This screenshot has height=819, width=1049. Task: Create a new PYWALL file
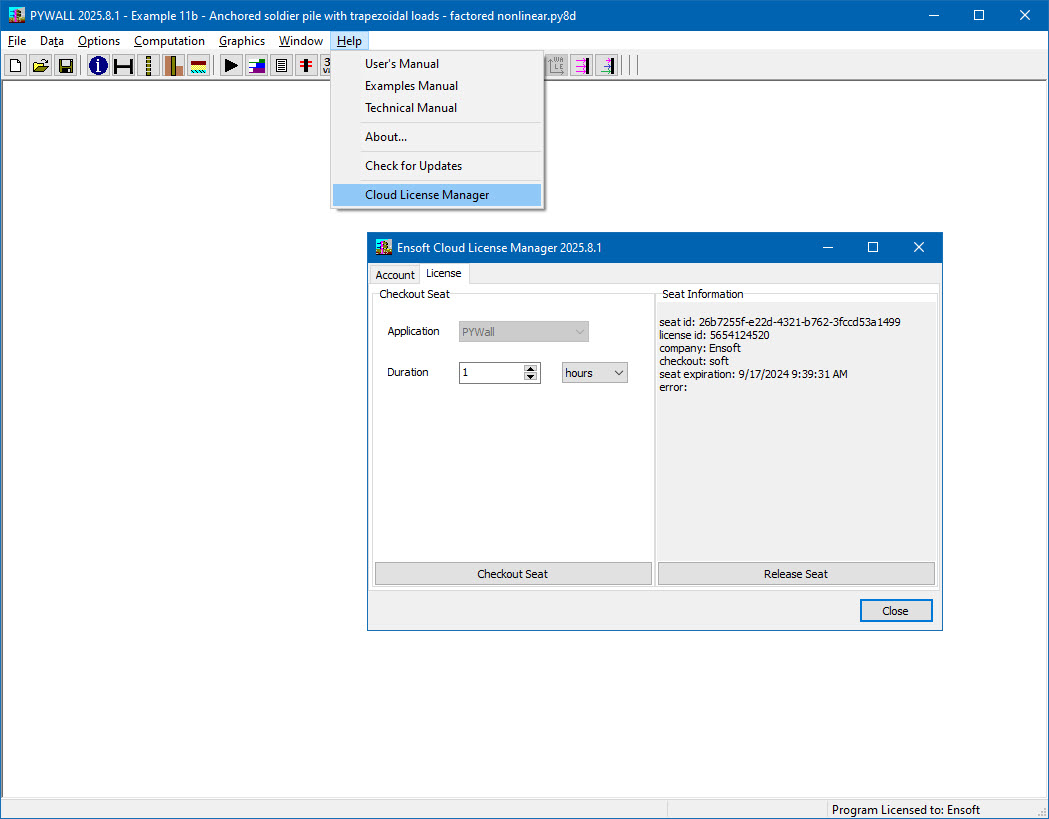pyautogui.click(x=15, y=65)
